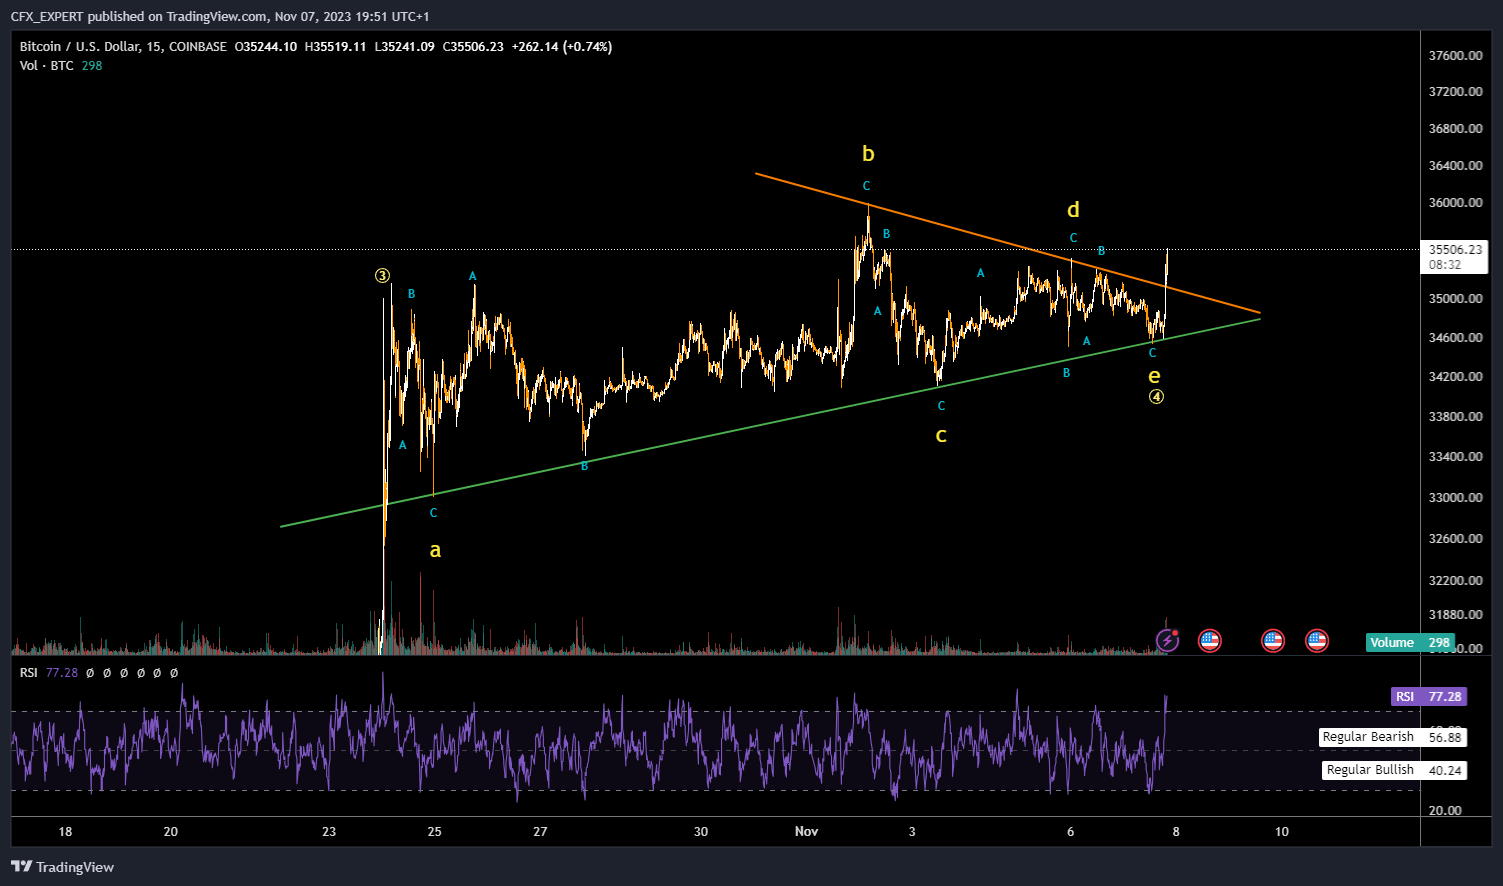
Task: Click the TradingView logo at bottom left
Action: click(63, 867)
